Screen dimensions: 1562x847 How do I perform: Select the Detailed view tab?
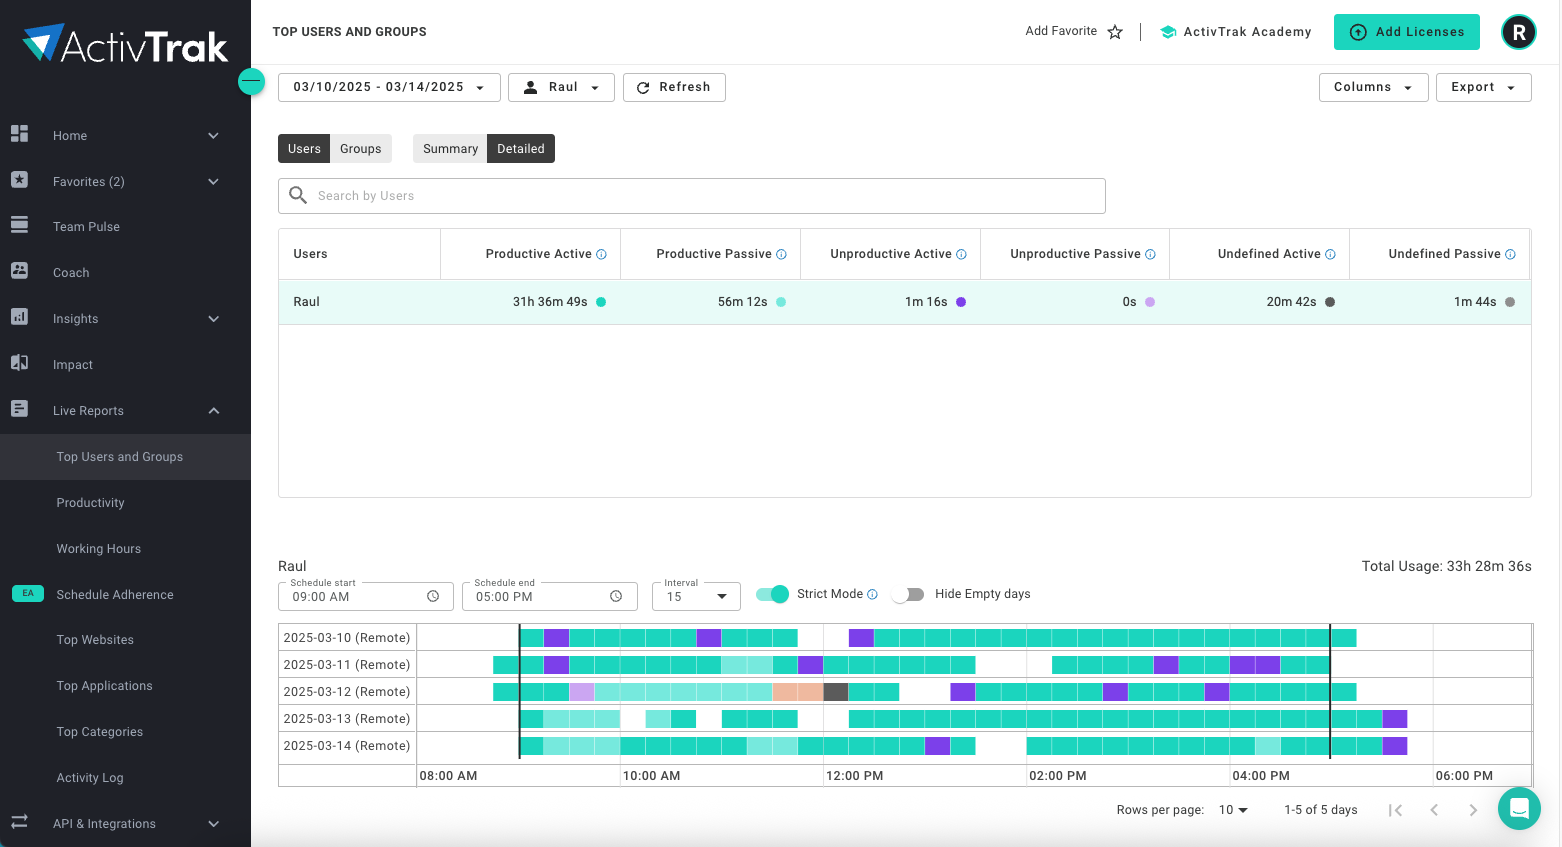pos(521,148)
